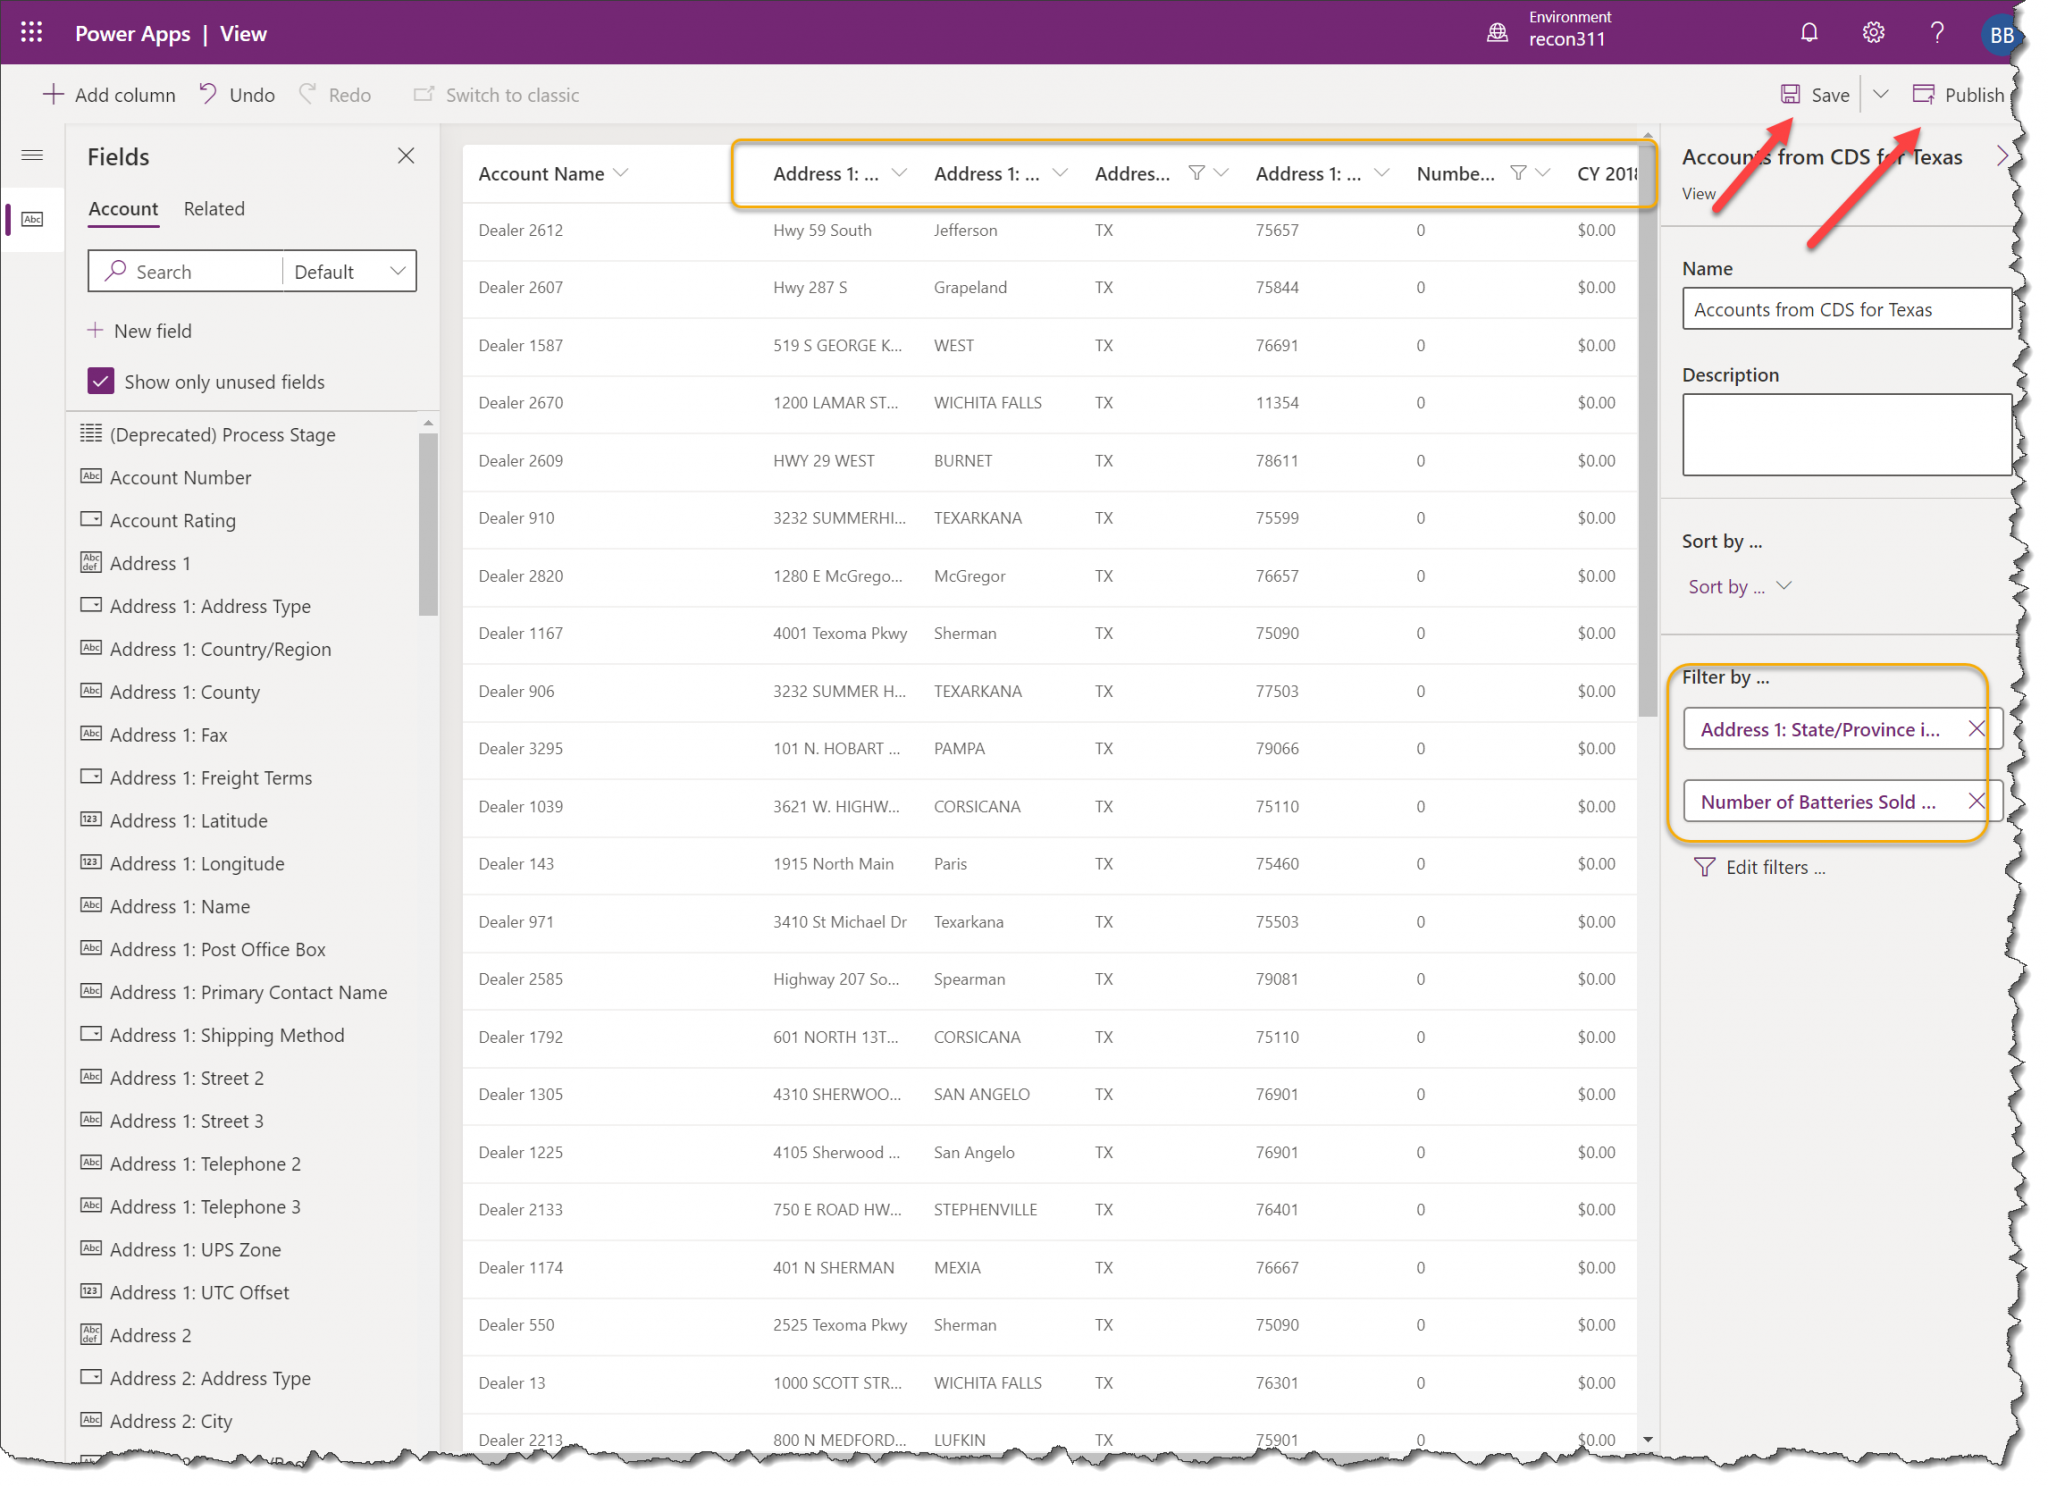
Task: Switch to the Related tab
Action: (x=214, y=208)
